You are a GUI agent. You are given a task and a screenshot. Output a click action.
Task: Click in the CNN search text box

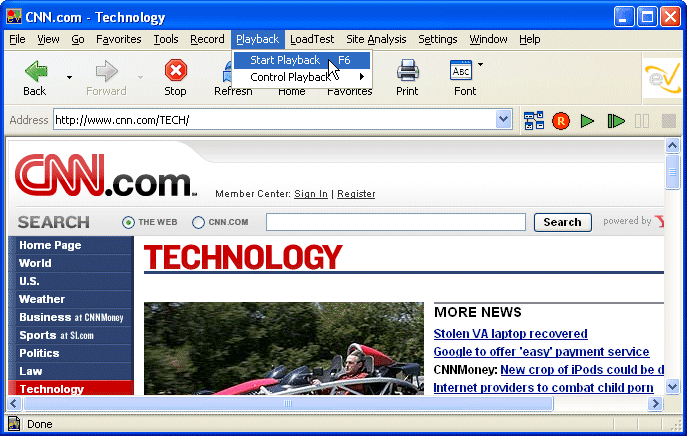[x=396, y=222]
